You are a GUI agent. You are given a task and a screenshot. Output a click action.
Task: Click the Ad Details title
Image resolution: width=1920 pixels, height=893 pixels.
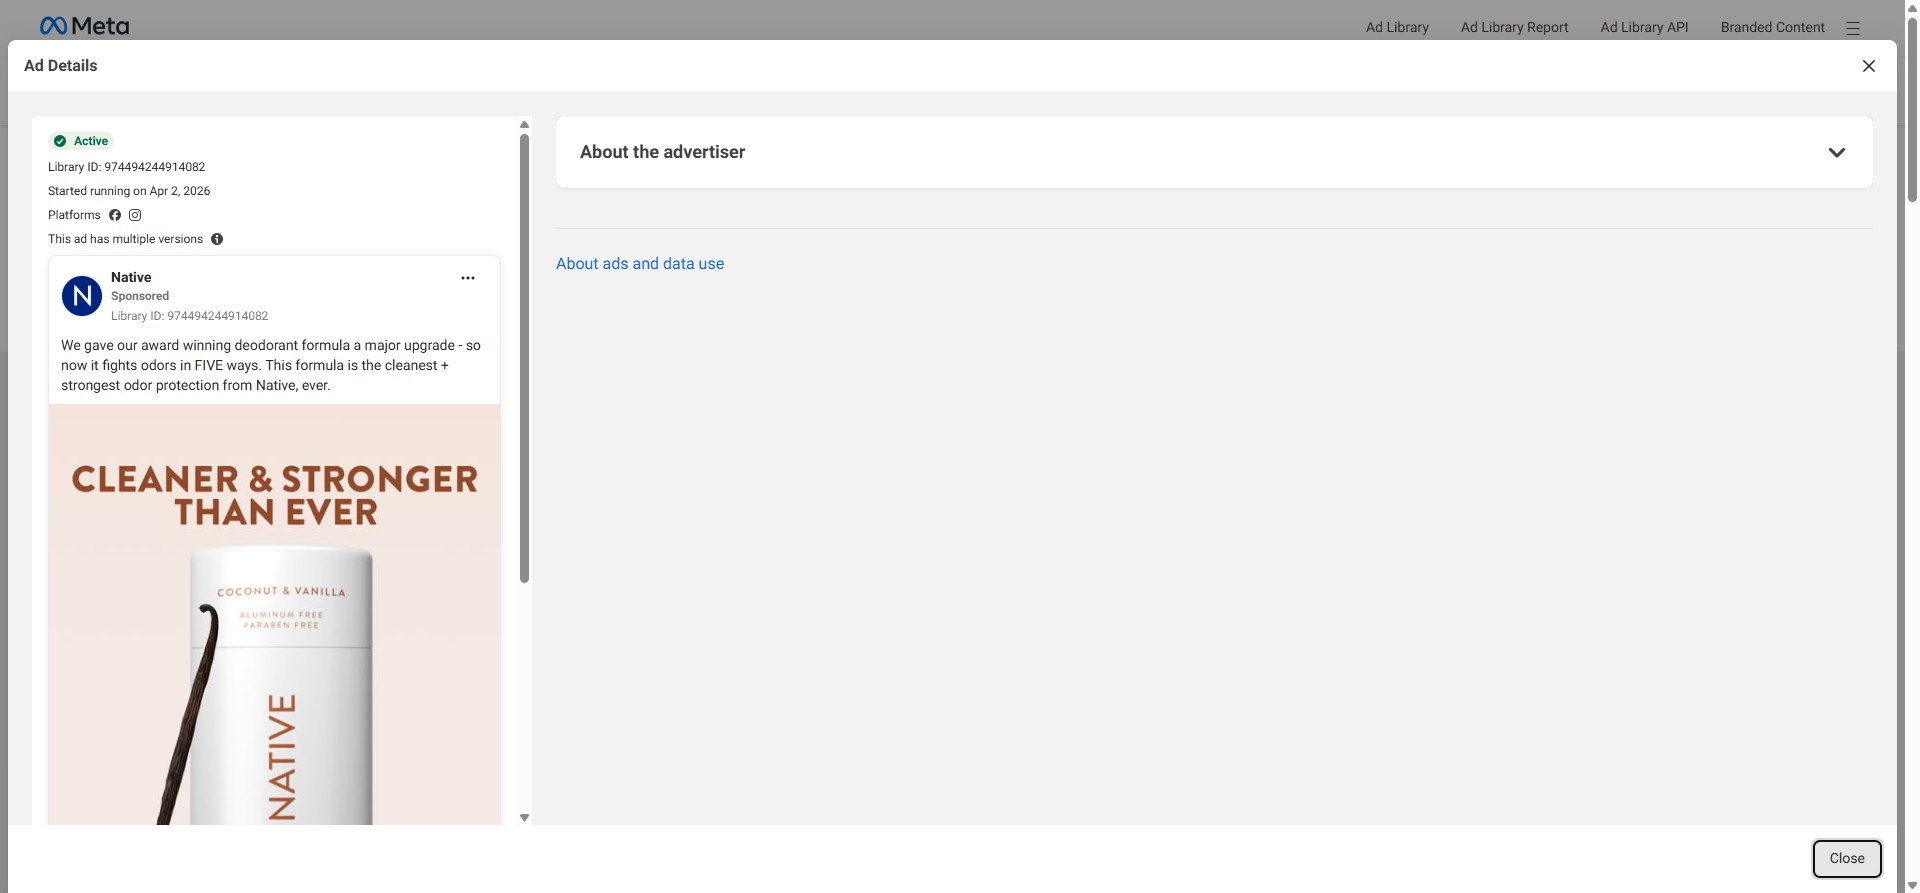click(x=61, y=66)
